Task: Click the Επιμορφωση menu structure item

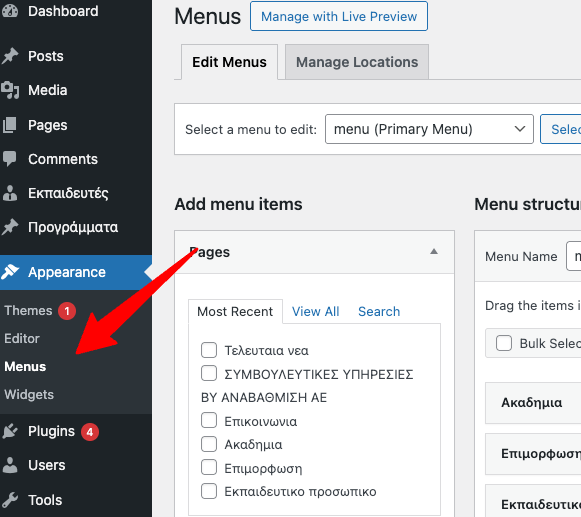Action: (533, 454)
